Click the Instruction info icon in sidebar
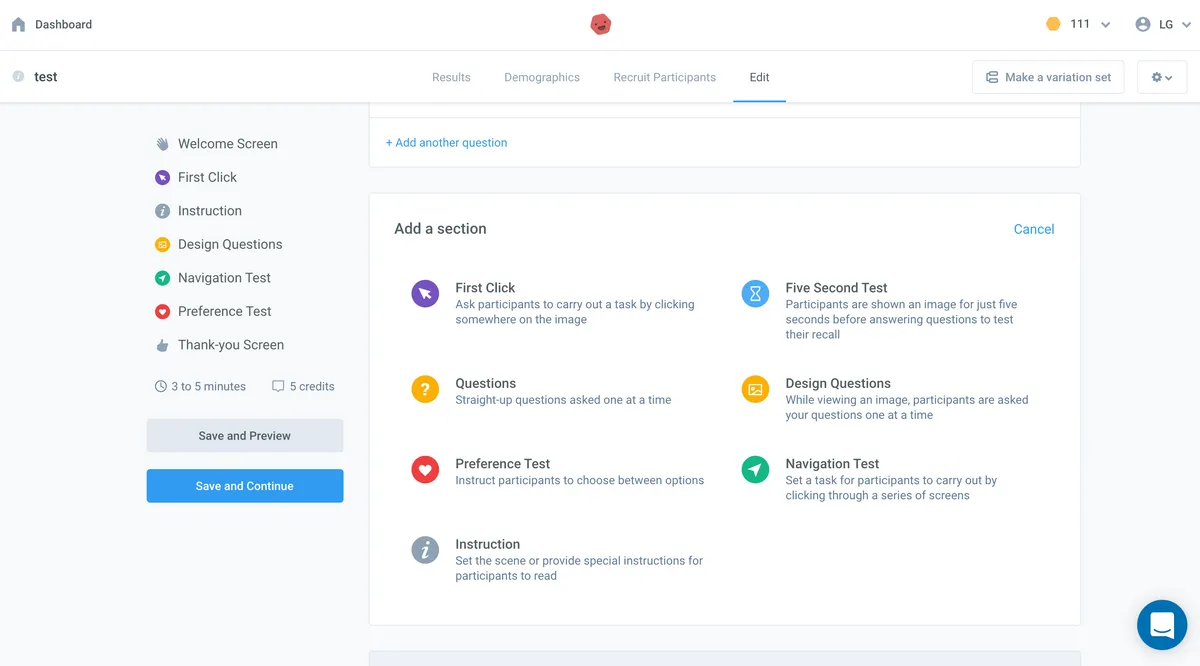The image size is (1200, 666). pos(162,211)
